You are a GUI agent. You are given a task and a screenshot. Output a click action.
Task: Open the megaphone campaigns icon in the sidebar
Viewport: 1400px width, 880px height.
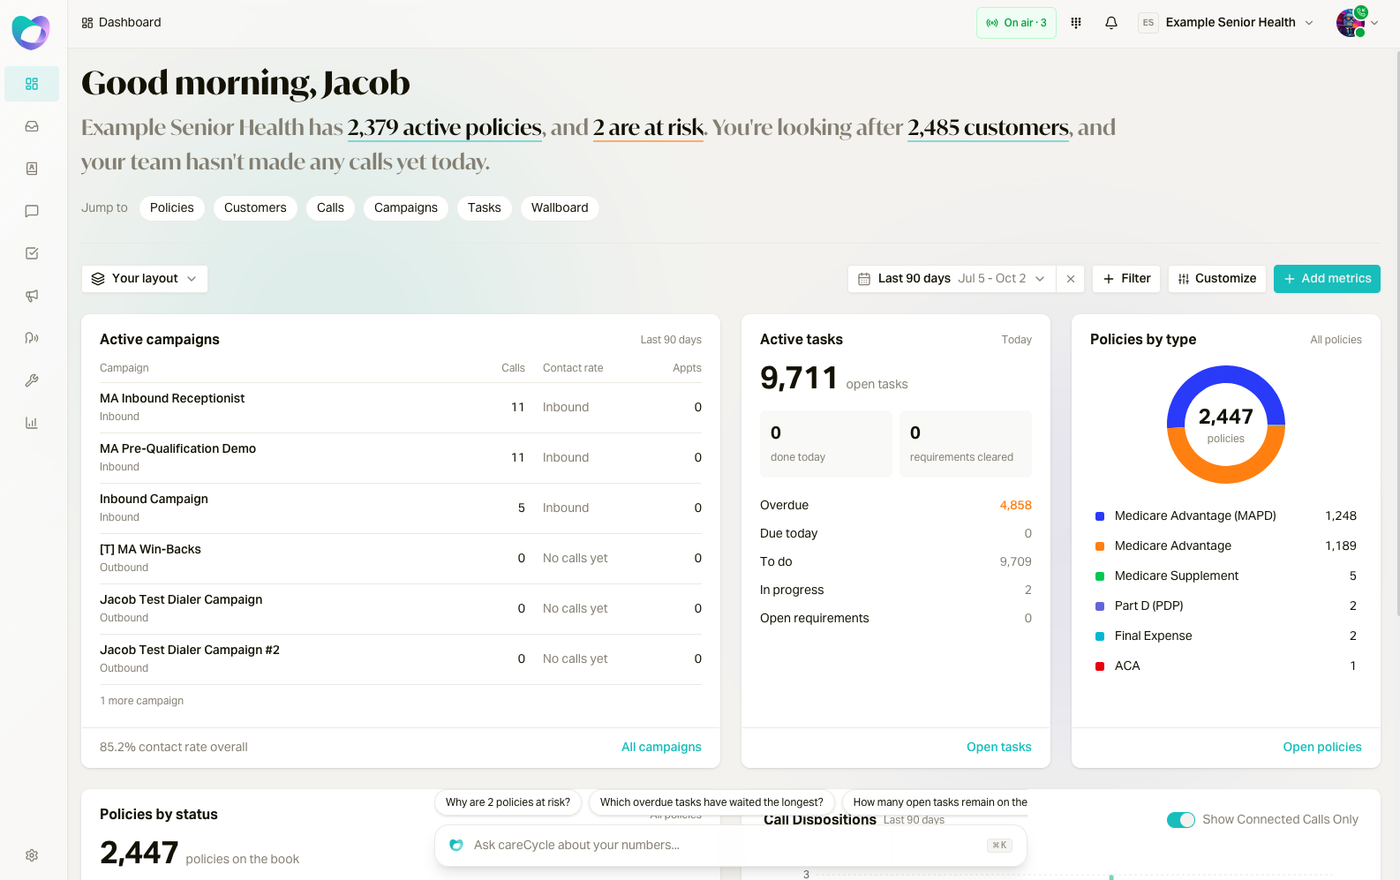[x=32, y=296]
